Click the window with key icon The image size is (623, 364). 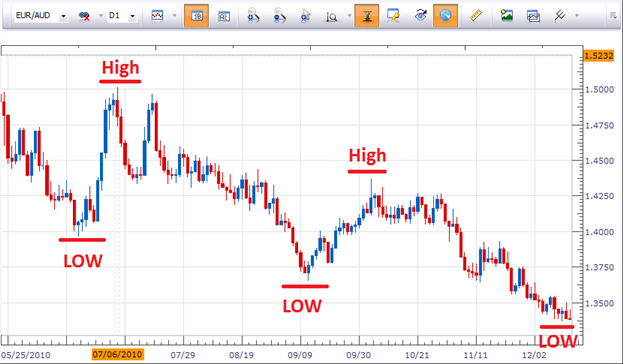[x=393, y=15]
